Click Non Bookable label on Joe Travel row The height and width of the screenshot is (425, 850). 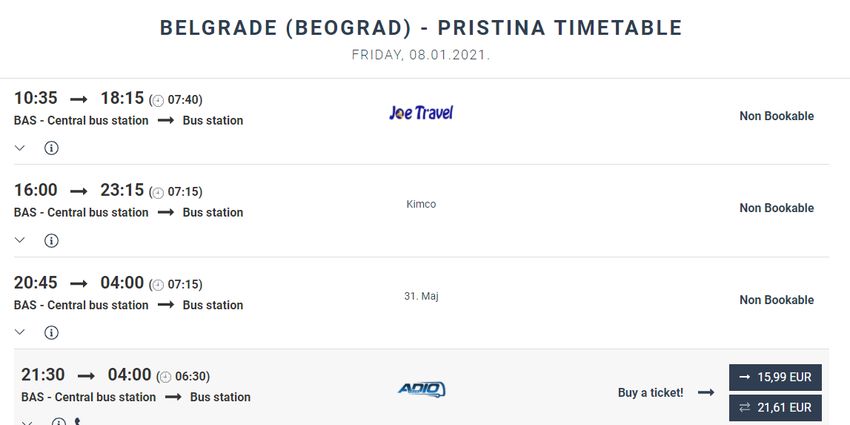pyautogui.click(x=777, y=116)
